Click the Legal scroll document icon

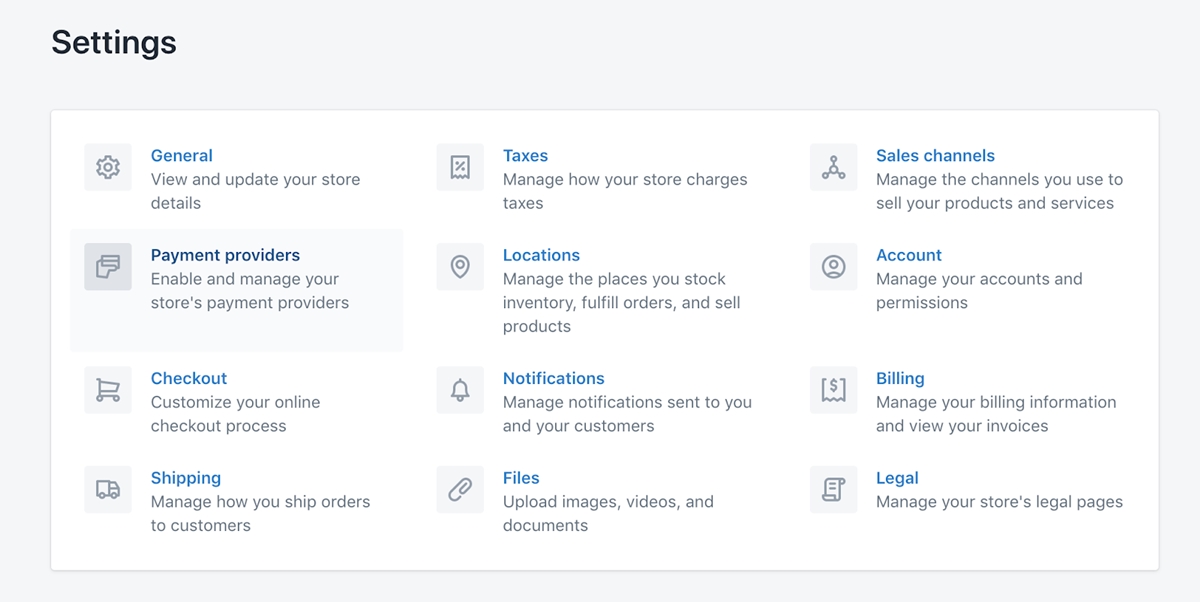[x=833, y=490]
